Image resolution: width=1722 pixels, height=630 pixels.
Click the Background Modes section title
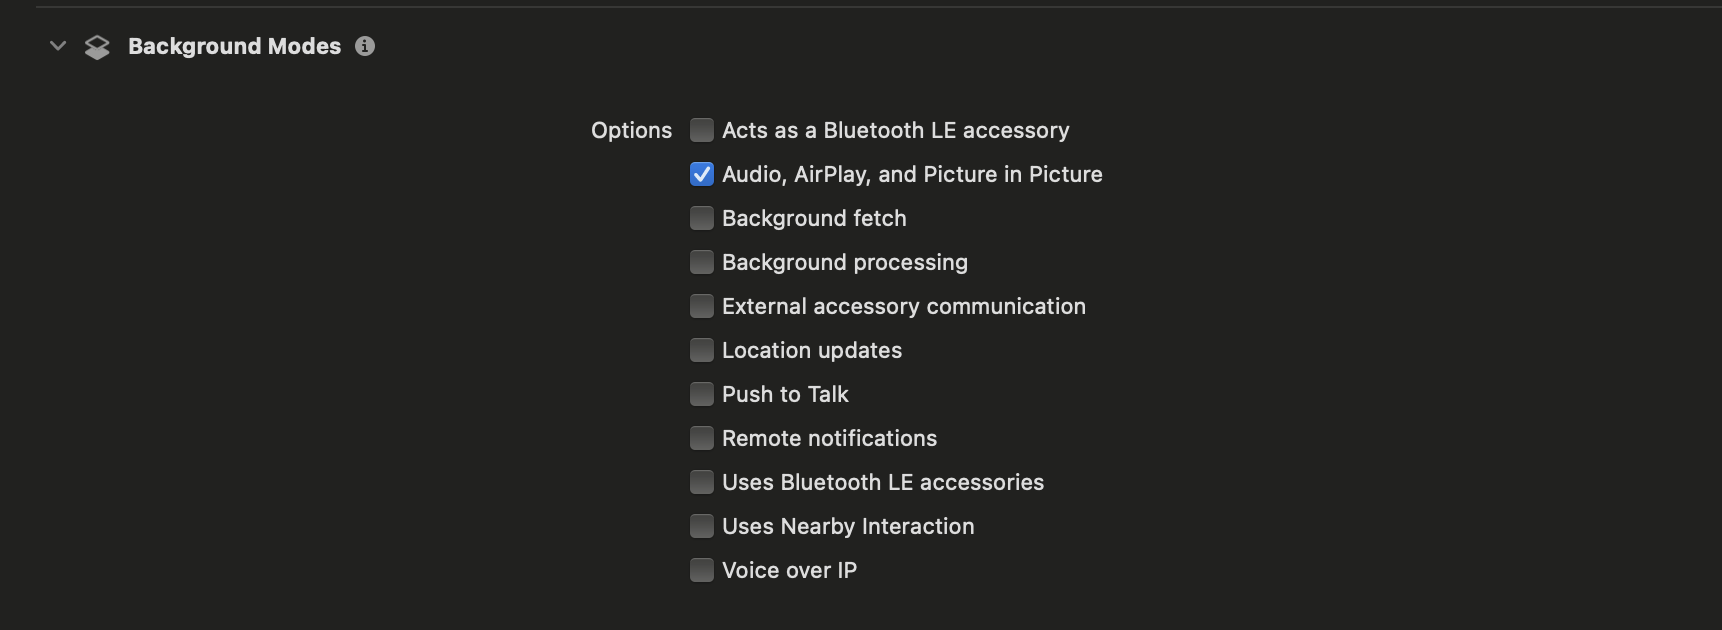(234, 46)
